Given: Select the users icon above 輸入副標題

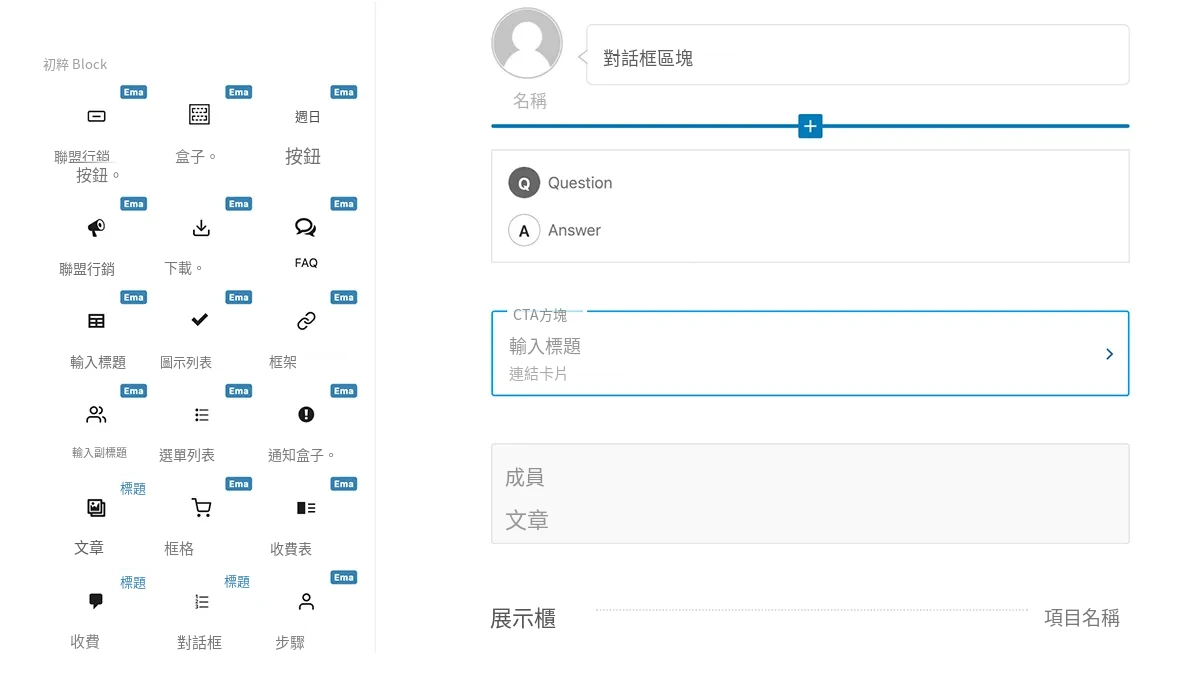Looking at the screenshot, I should (96, 414).
